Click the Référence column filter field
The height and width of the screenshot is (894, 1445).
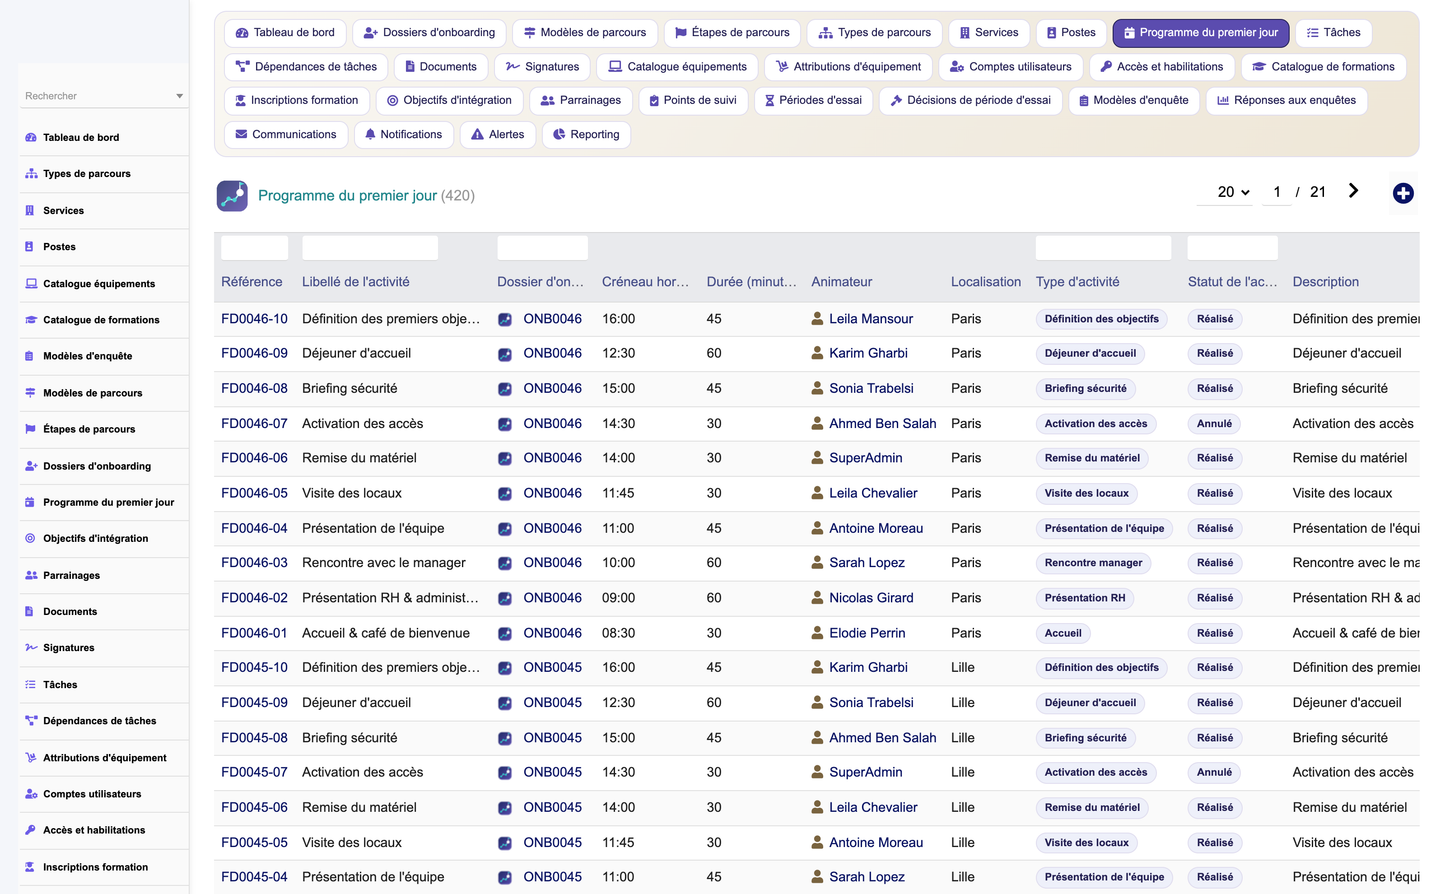pyautogui.click(x=254, y=248)
